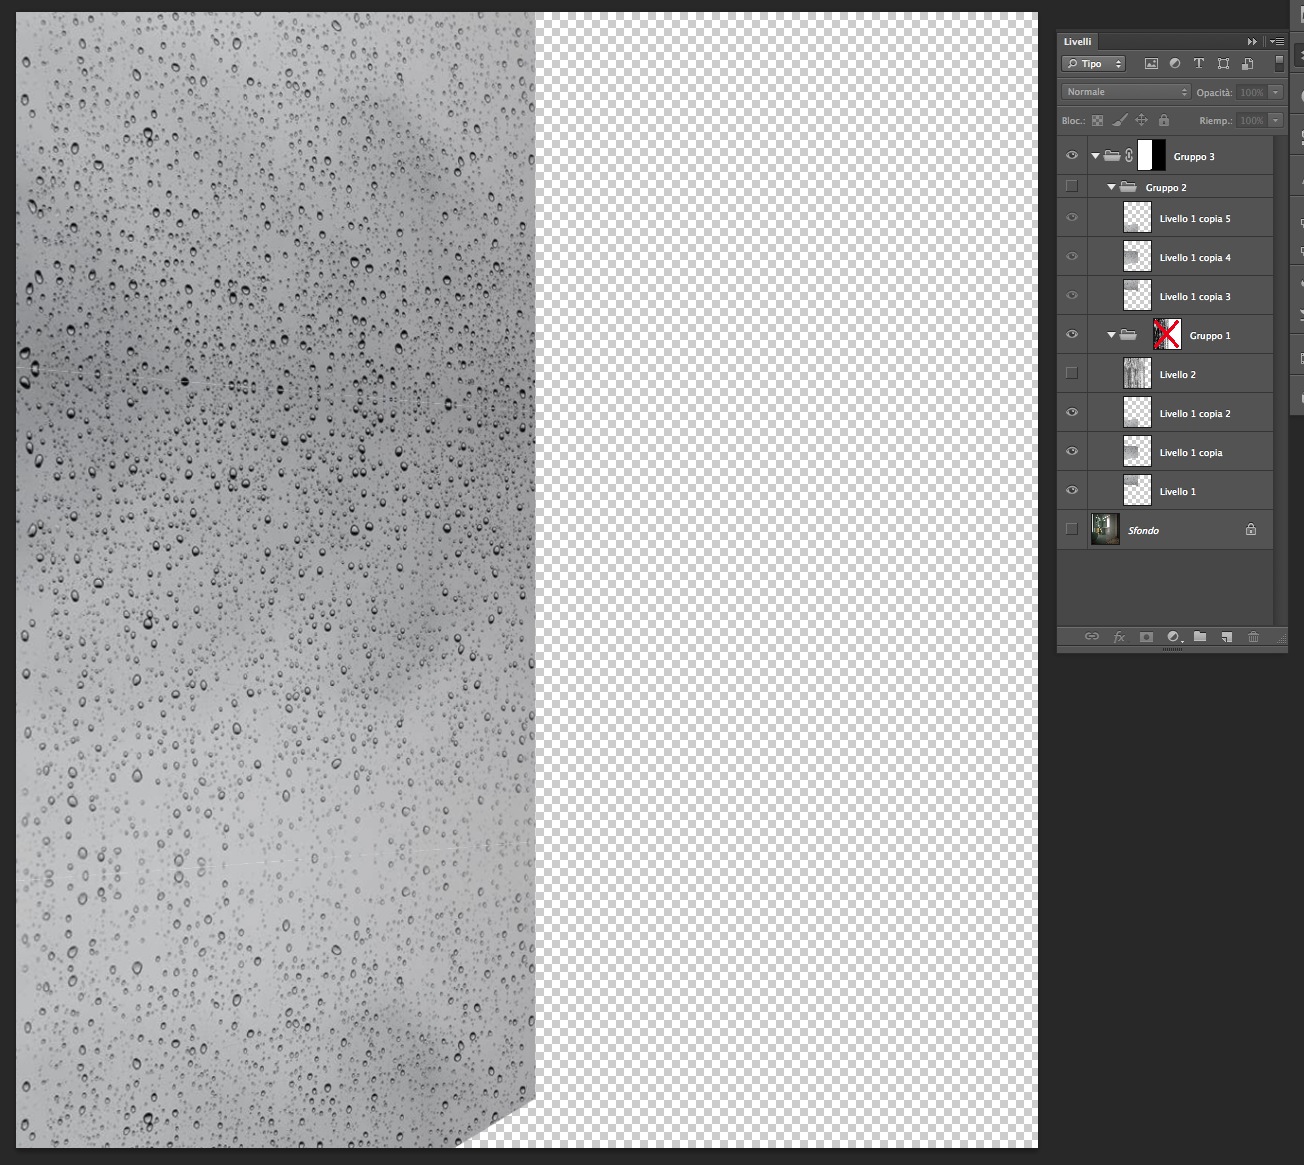
Task: Hide the Livello 1 layer
Action: coord(1072,491)
